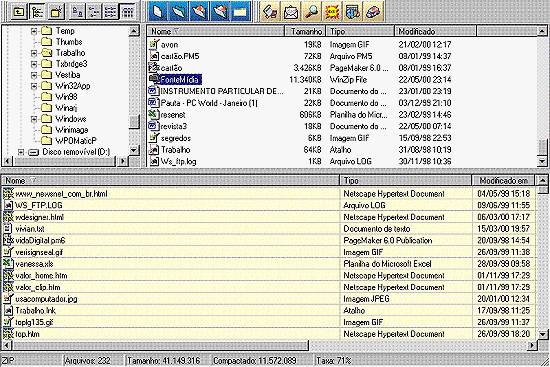
Task: Sort upper list by Nome column
Action: coord(215,31)
